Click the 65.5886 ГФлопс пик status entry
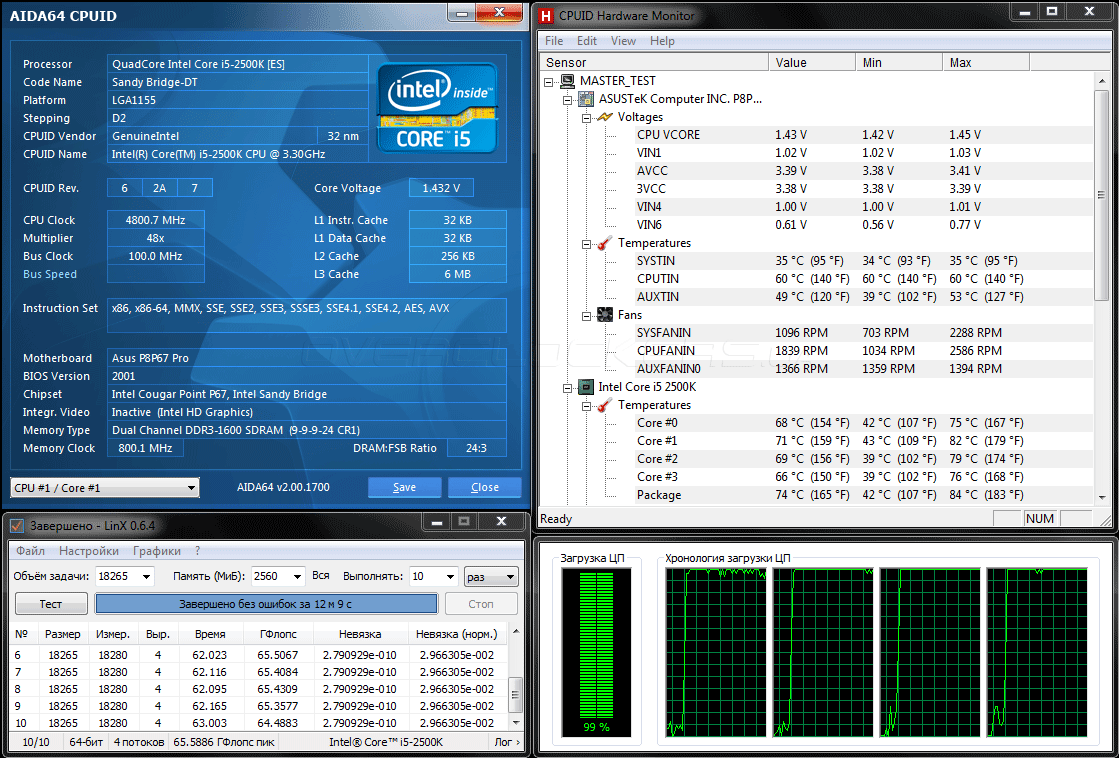 click(224, 742)
